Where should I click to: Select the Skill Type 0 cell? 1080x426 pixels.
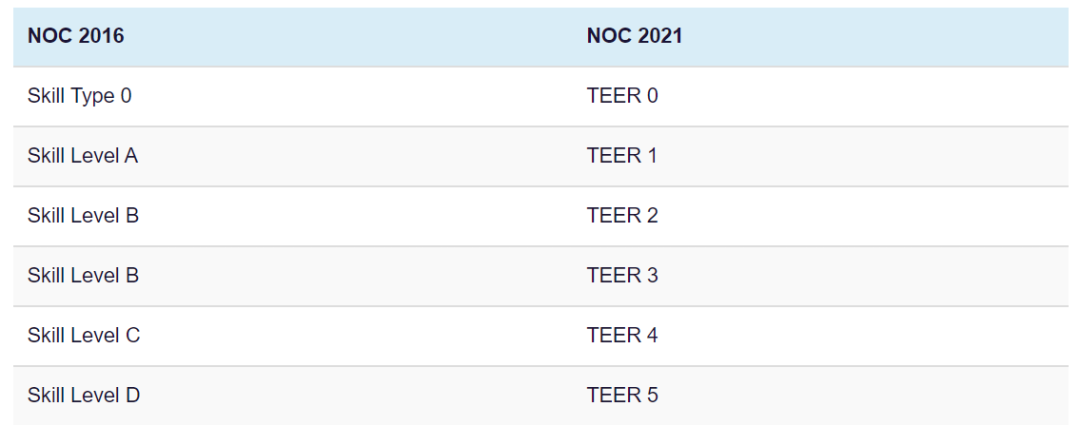tap(293, 97)
